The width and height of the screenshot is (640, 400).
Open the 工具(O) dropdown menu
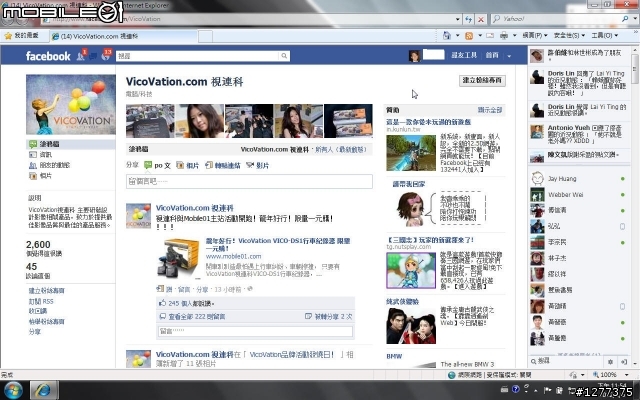click(x=604, y=36)
